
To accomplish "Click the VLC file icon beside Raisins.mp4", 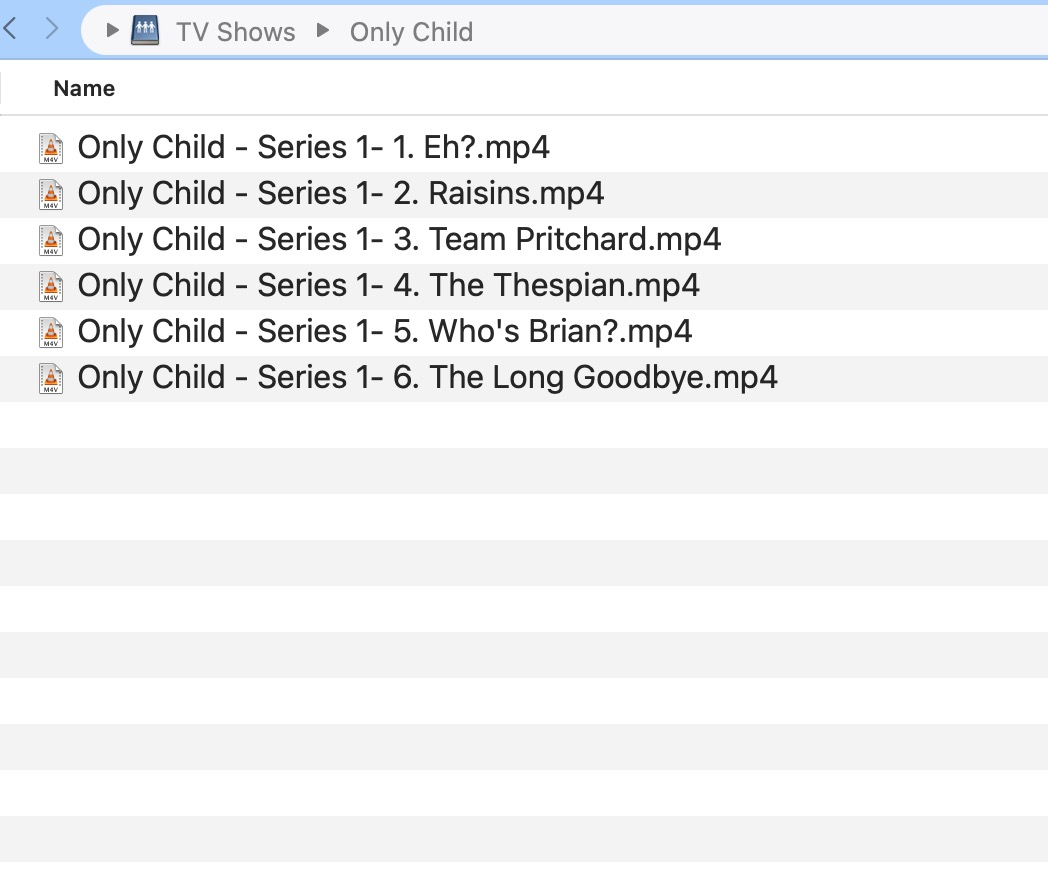I will tap(51, 194).
